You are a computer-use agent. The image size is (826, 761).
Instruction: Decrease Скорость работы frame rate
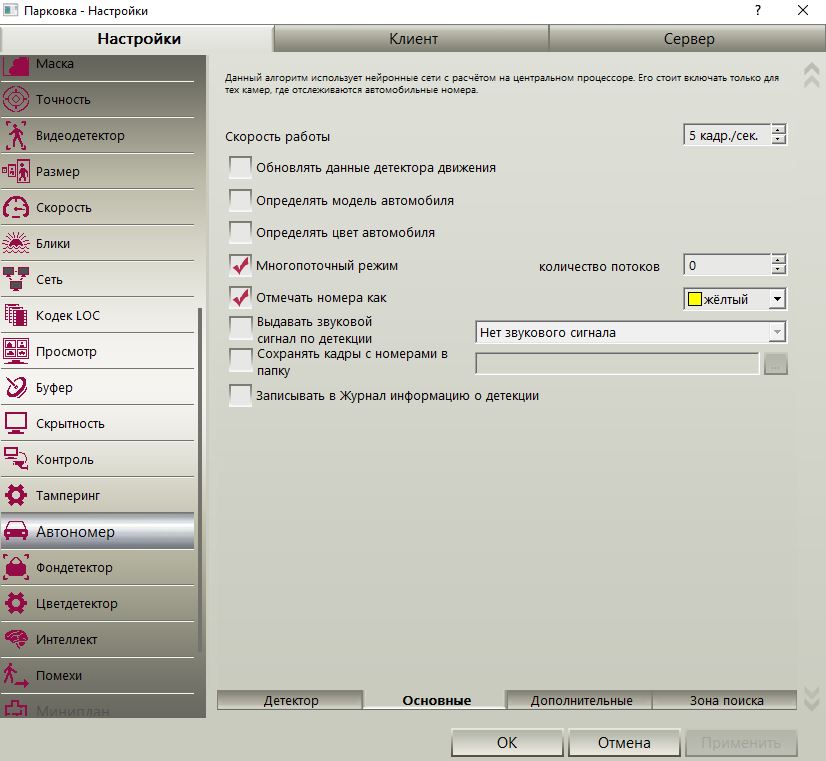(778, 140)
